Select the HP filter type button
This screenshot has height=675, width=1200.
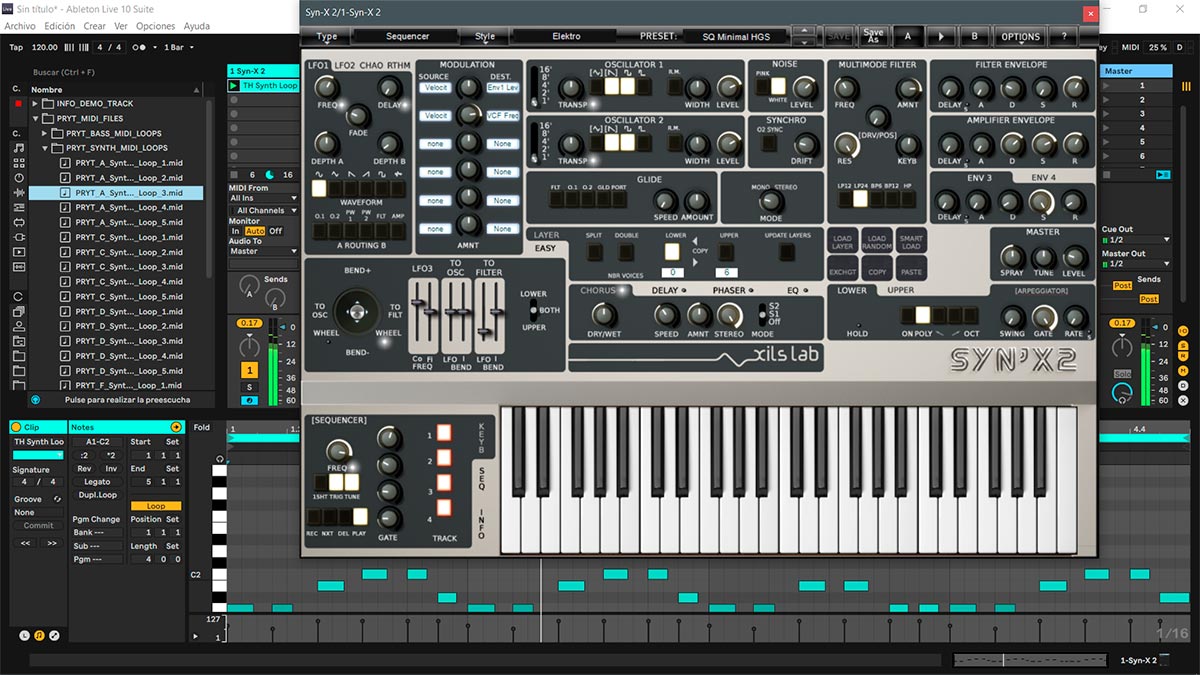[907, 198]
